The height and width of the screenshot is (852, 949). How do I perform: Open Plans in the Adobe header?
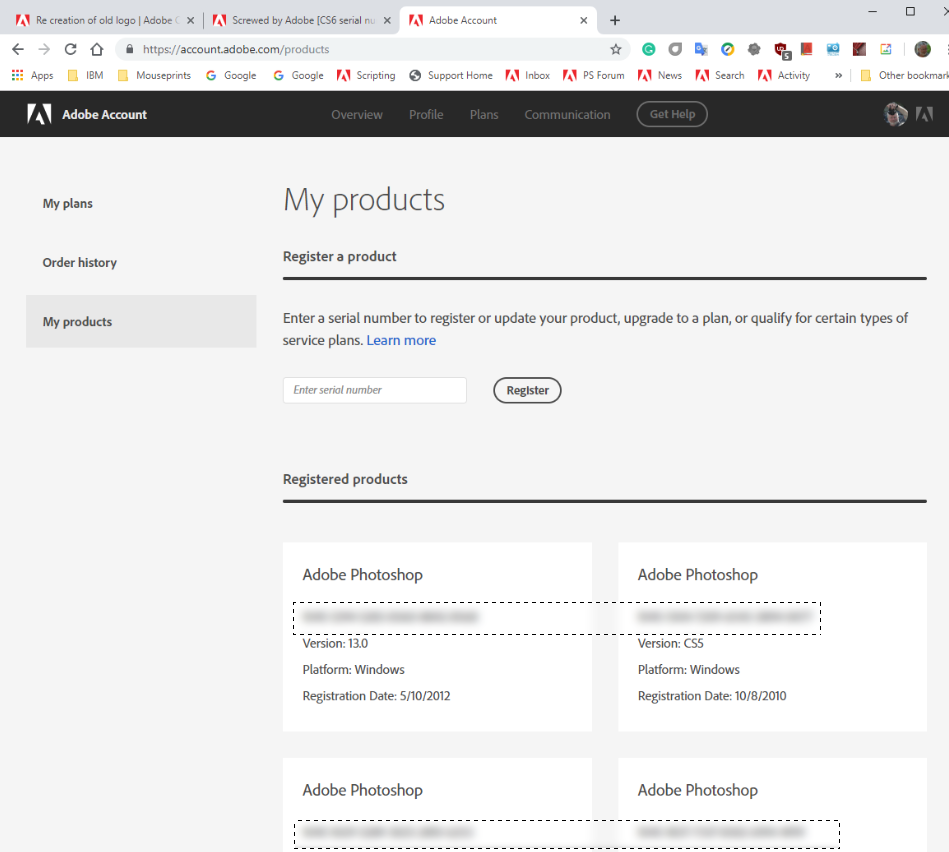484,114
